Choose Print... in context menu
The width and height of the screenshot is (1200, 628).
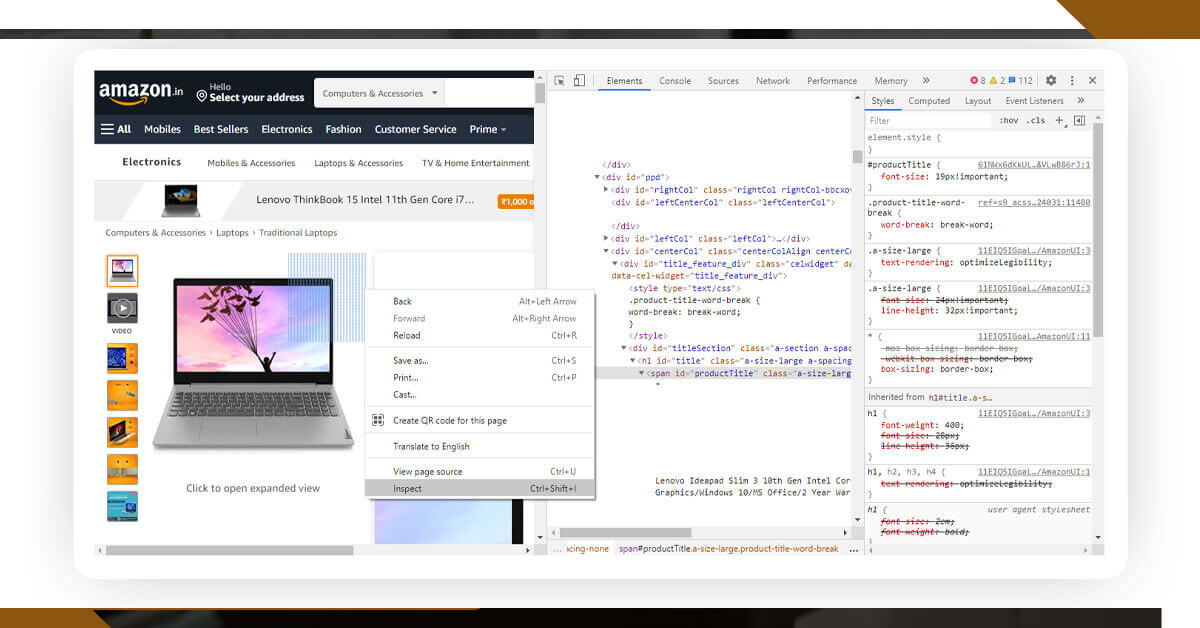(480, 378)
